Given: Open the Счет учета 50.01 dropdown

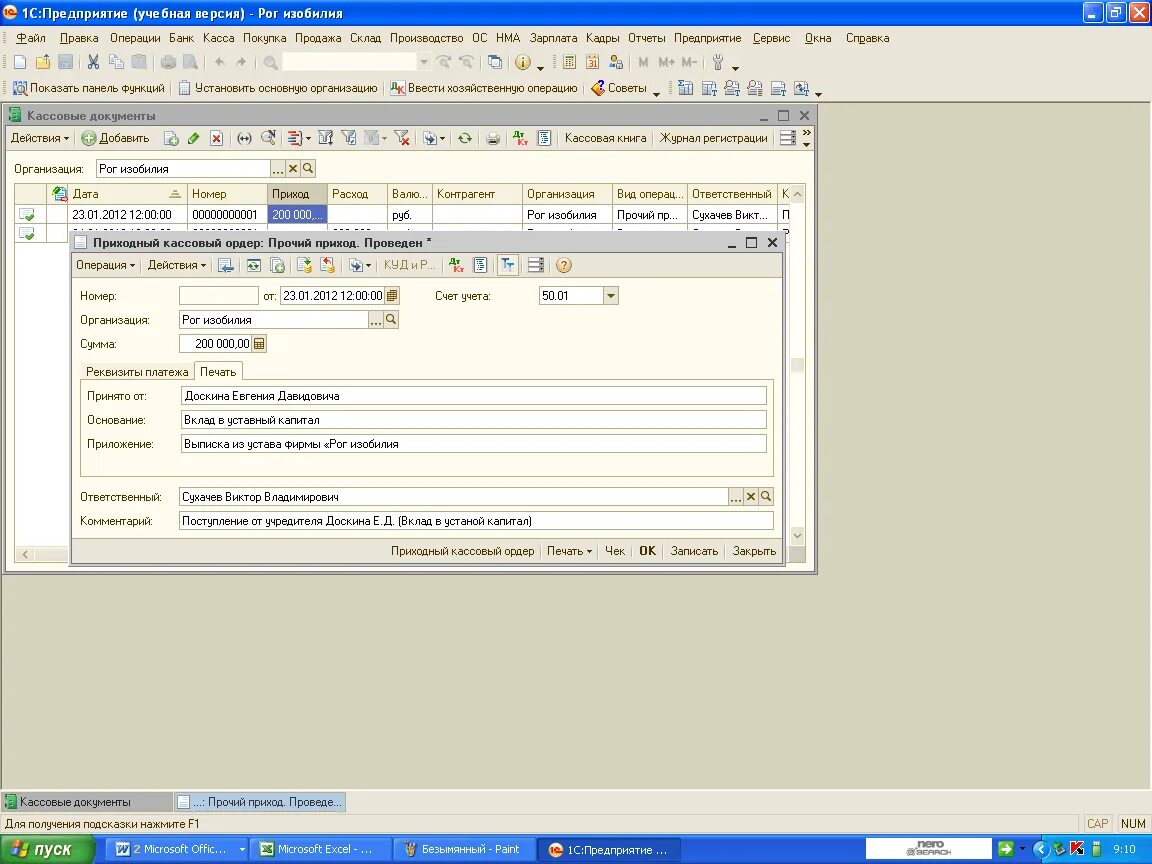Looking at the screenshot, I should tap(611, 296).
